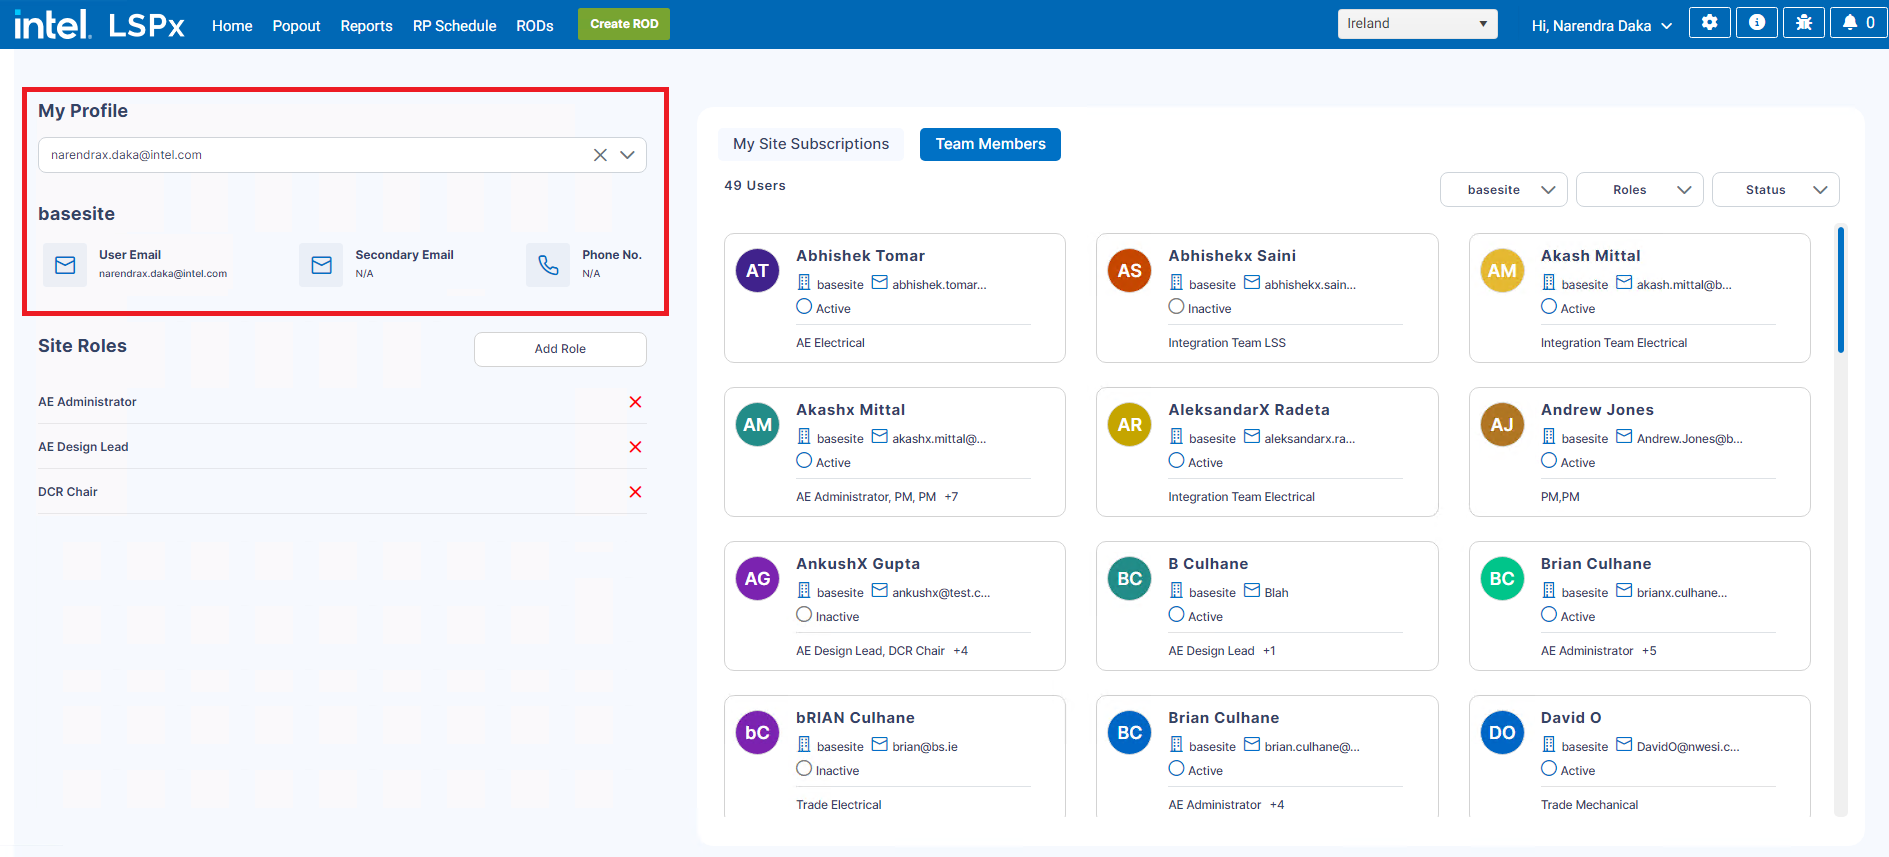1889x857 pixels.
Task: Open the notifications bell icon
Action: [x=1857, y=23]
